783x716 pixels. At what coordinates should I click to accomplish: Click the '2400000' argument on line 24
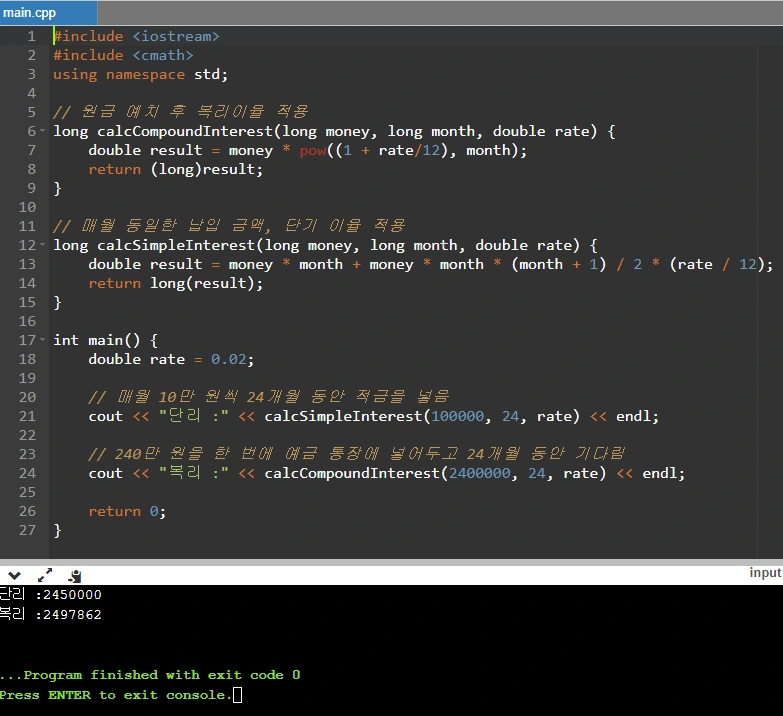479,473
